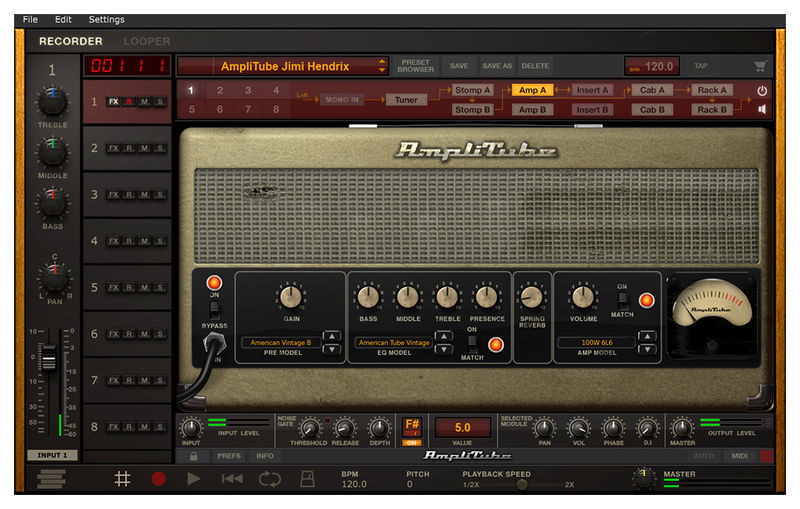
Task: Click the speaker icon in signal chain
Action: click(762, 109)
